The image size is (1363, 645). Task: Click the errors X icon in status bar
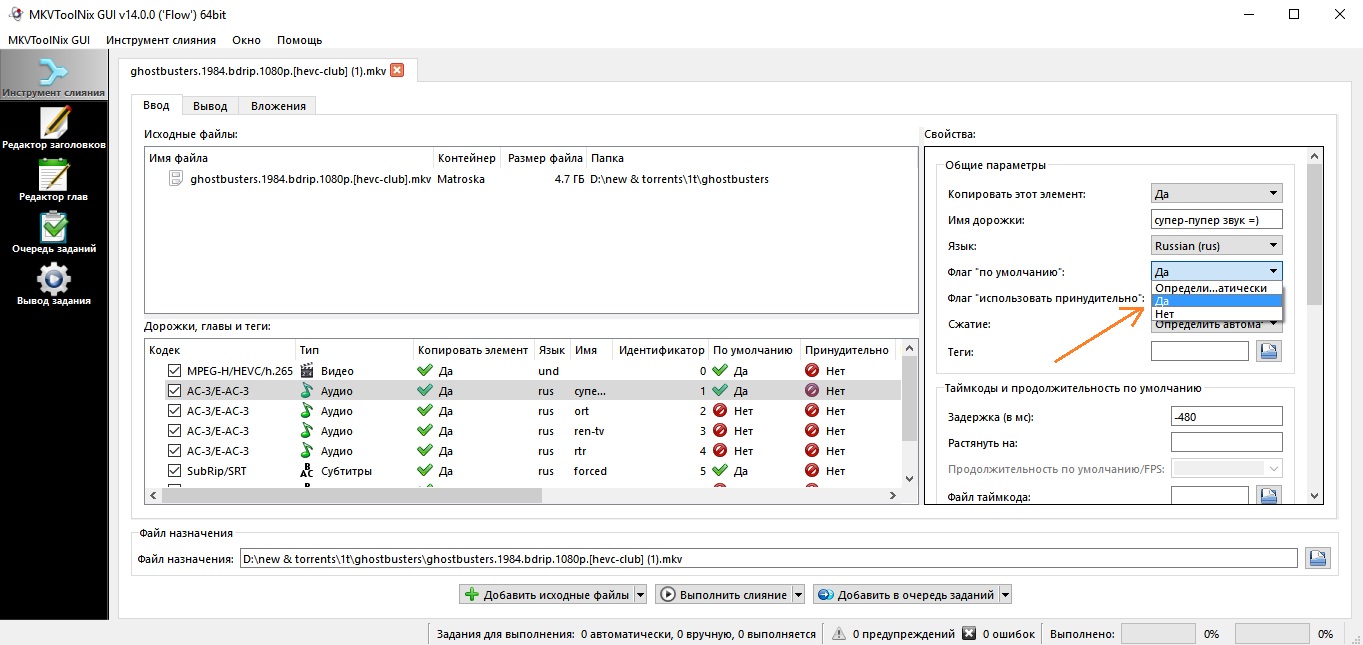968,634
